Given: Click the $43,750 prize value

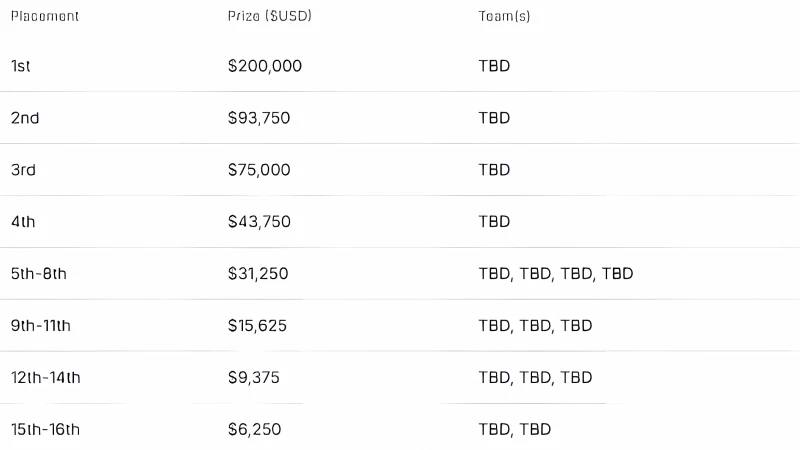Looking at the screenshot, I should point(259,222).
